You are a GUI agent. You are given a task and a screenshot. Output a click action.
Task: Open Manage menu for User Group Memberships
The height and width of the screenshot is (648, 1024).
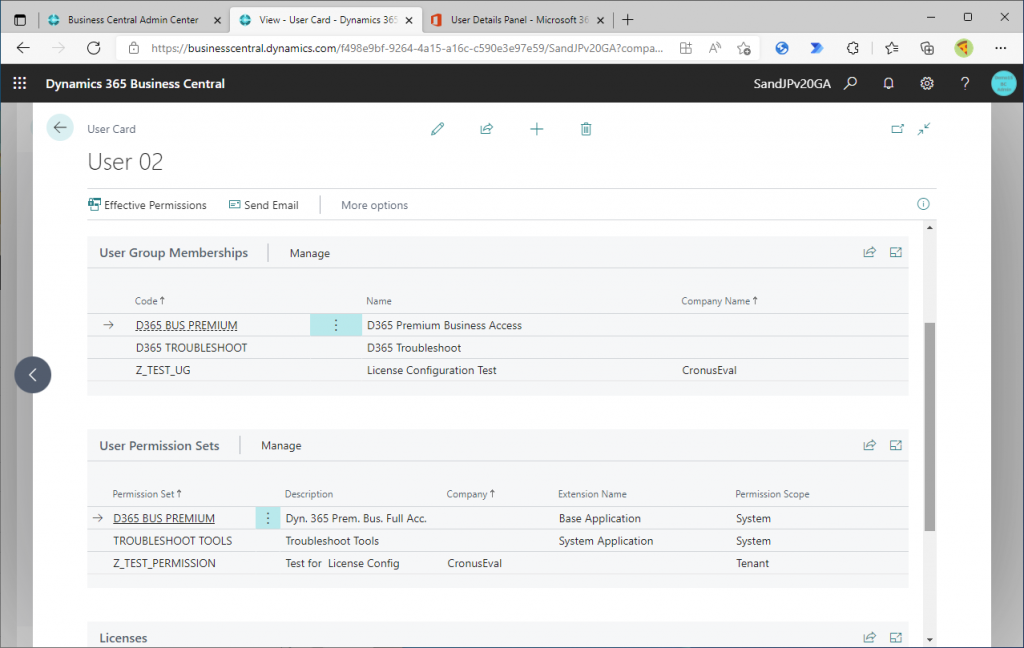(310, 253)
